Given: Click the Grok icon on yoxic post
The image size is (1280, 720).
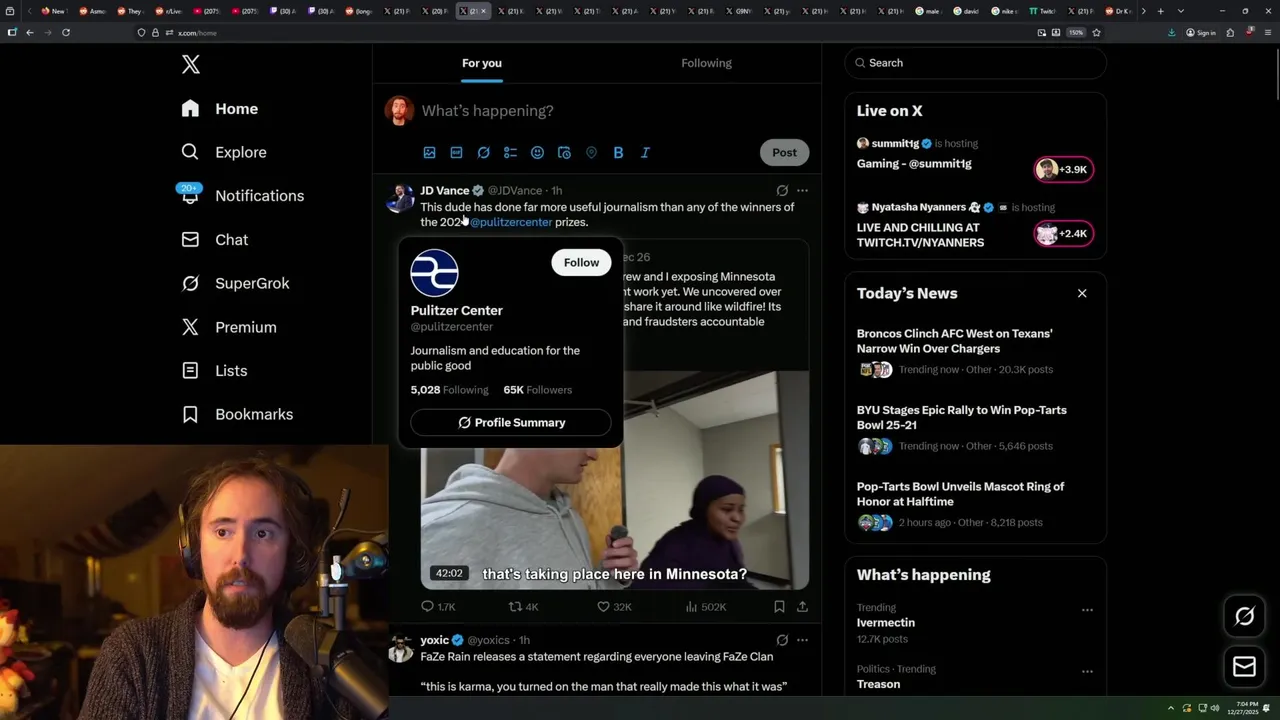Looking at the screenshot, I should click(x=782, y=640).
